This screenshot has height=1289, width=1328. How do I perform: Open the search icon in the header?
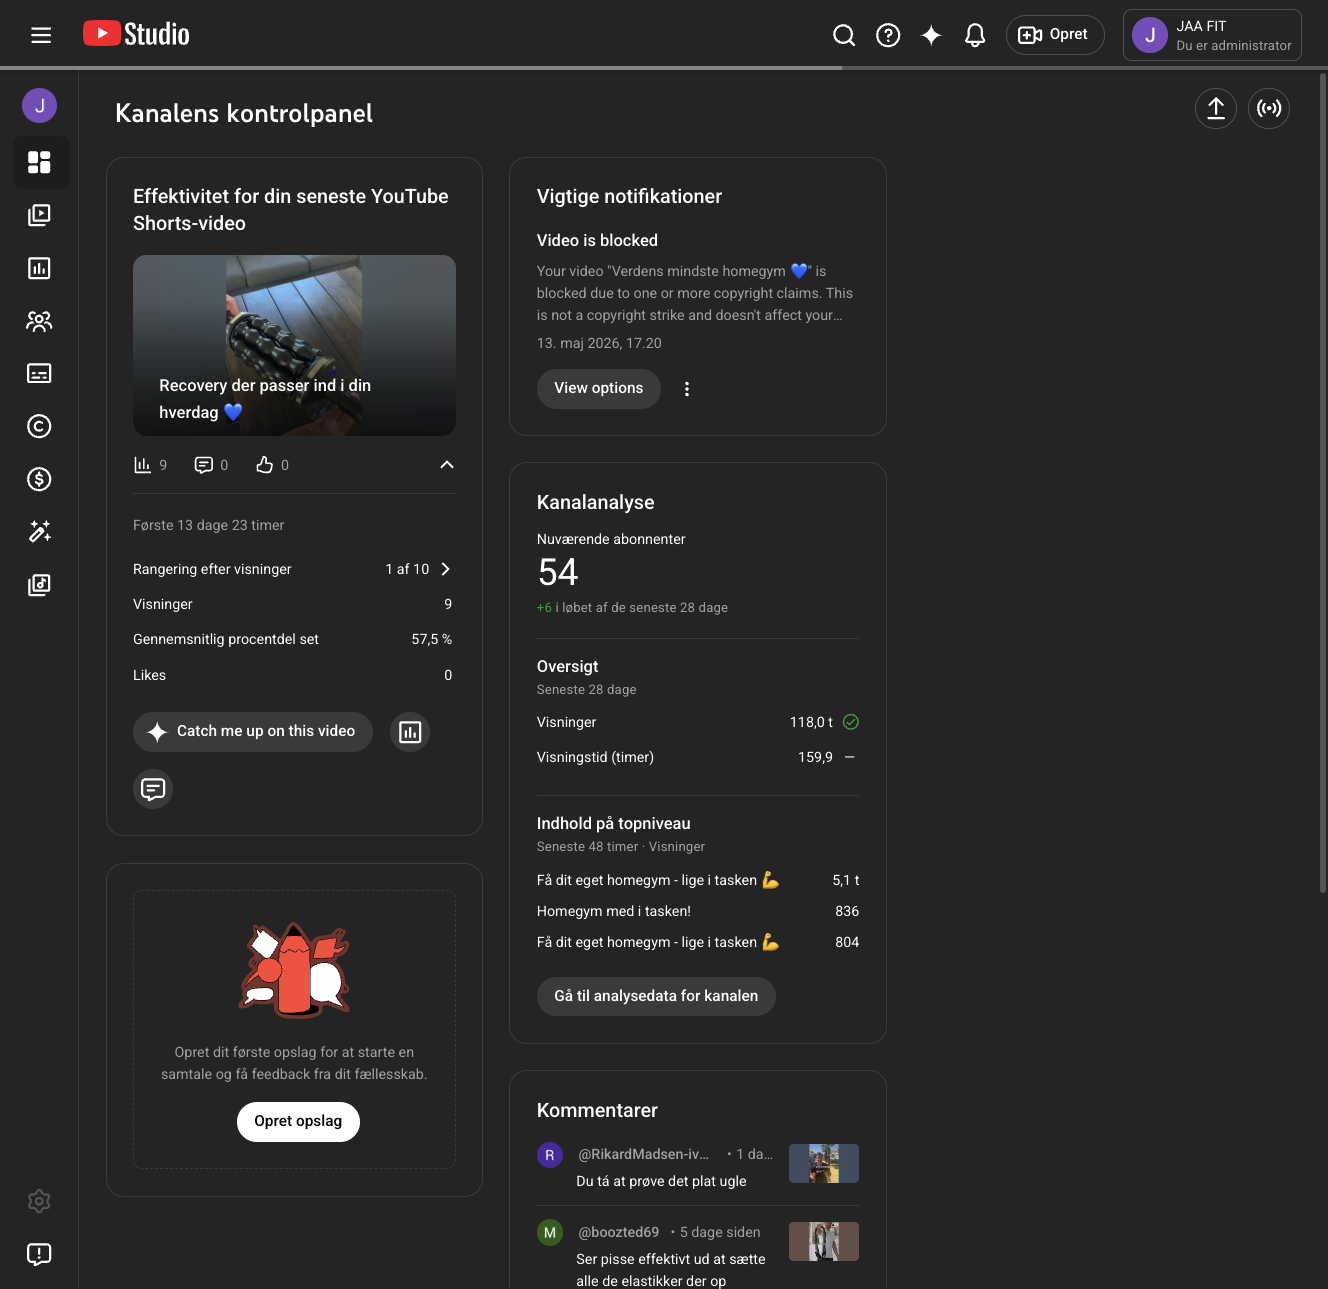(844, 35)
